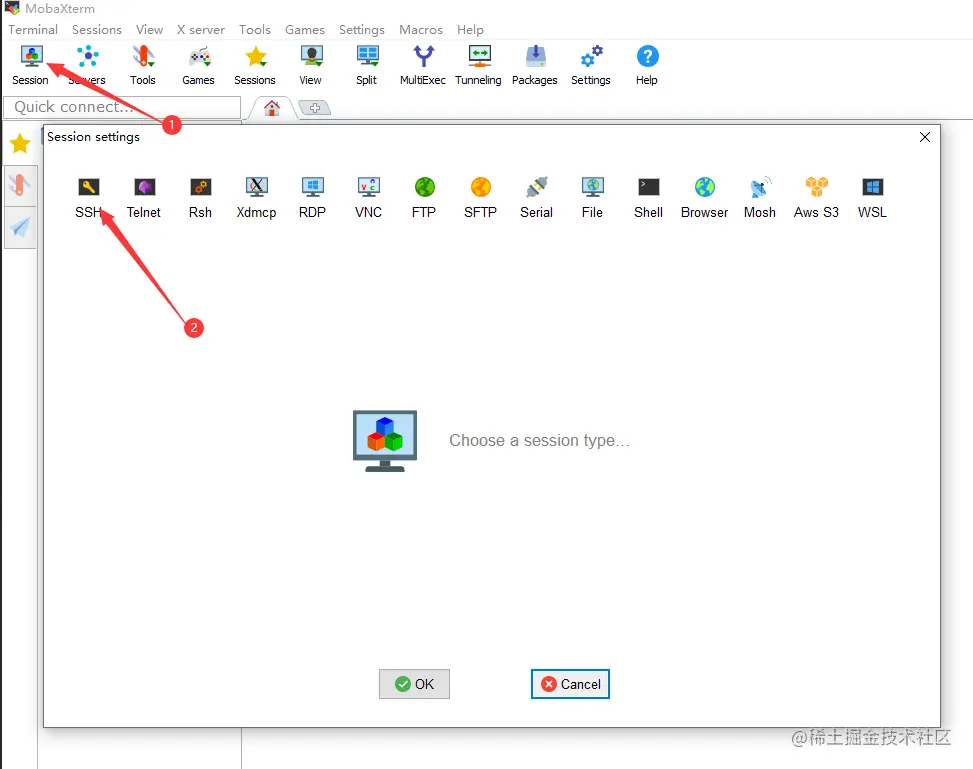Open the Tools menu in menu bar

pyautogui.click(x=255, y=29)
